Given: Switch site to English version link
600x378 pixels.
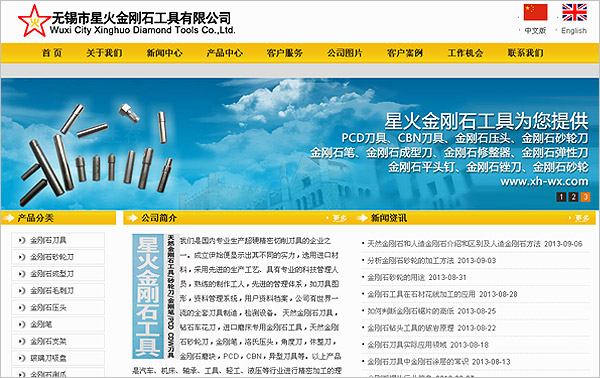Looking at the screenshot, I should pos(574,31).
